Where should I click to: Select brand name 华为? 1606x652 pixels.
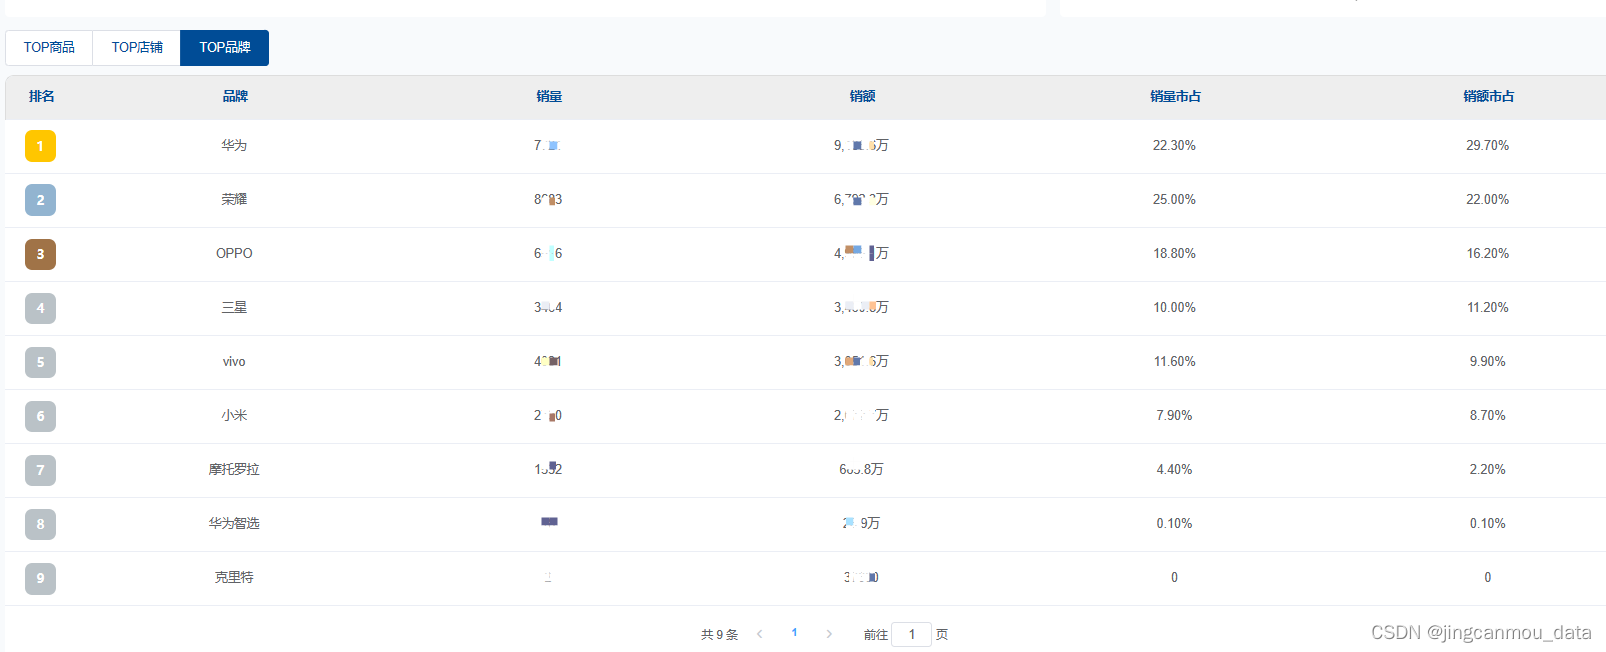[x=234, y=146]
